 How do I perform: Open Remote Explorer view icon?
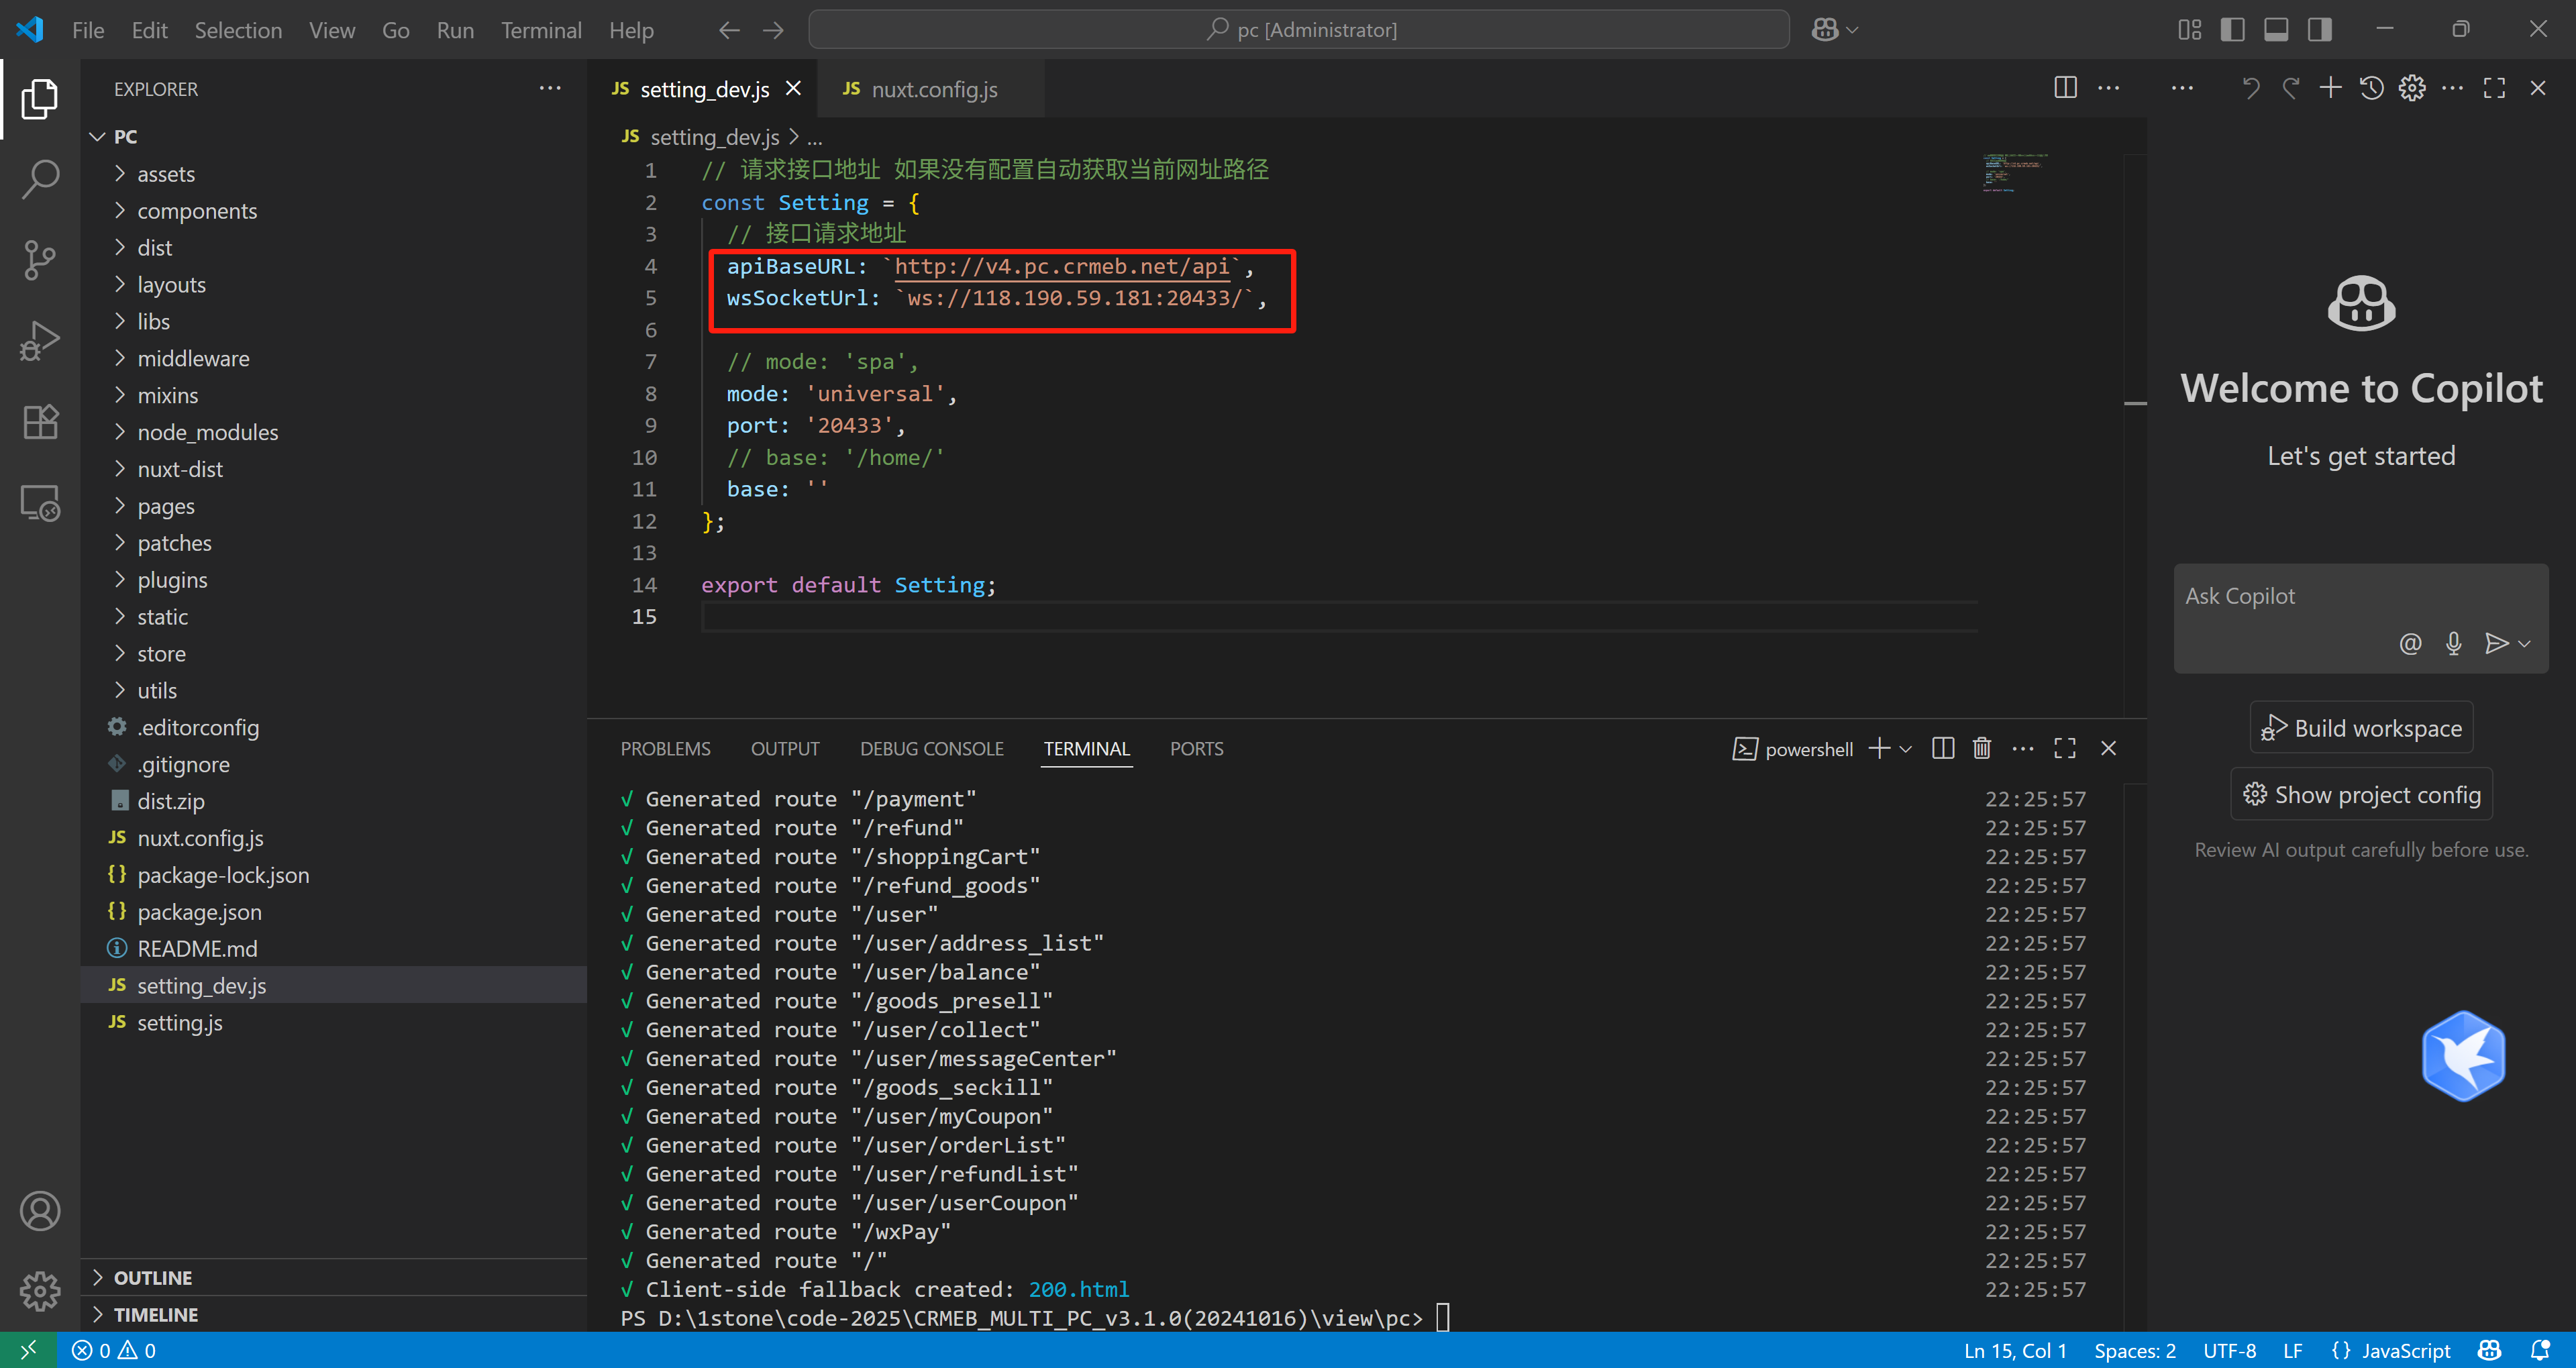[40, 503]
